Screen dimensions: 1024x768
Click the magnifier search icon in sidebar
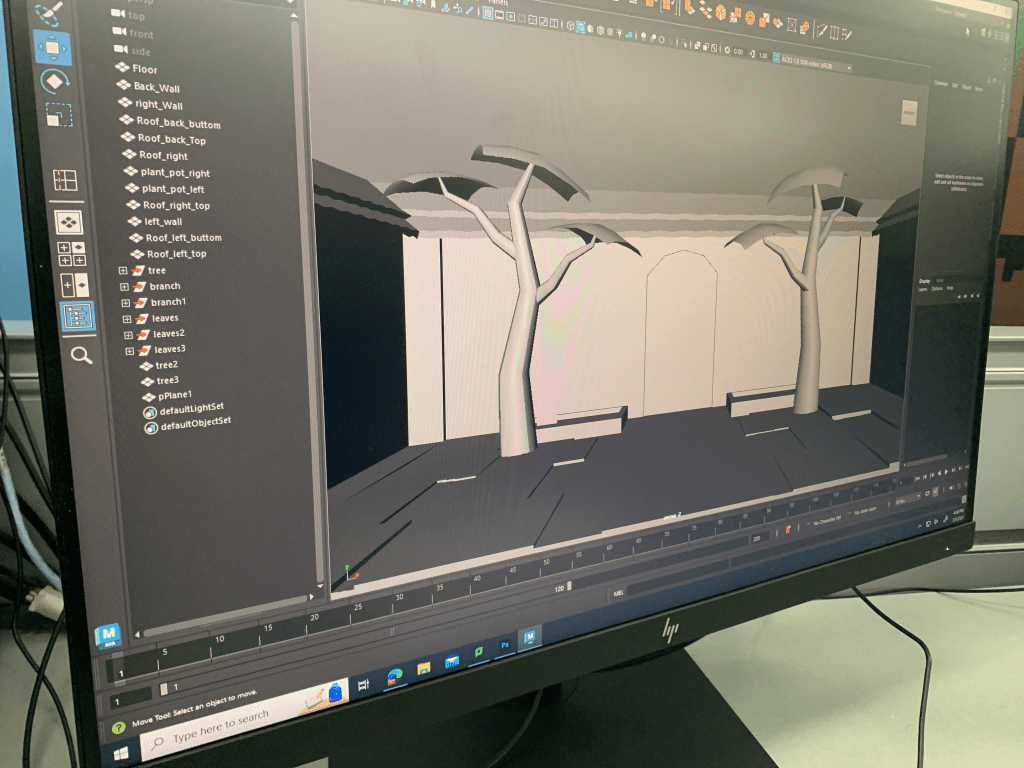[x=81, y=354]
